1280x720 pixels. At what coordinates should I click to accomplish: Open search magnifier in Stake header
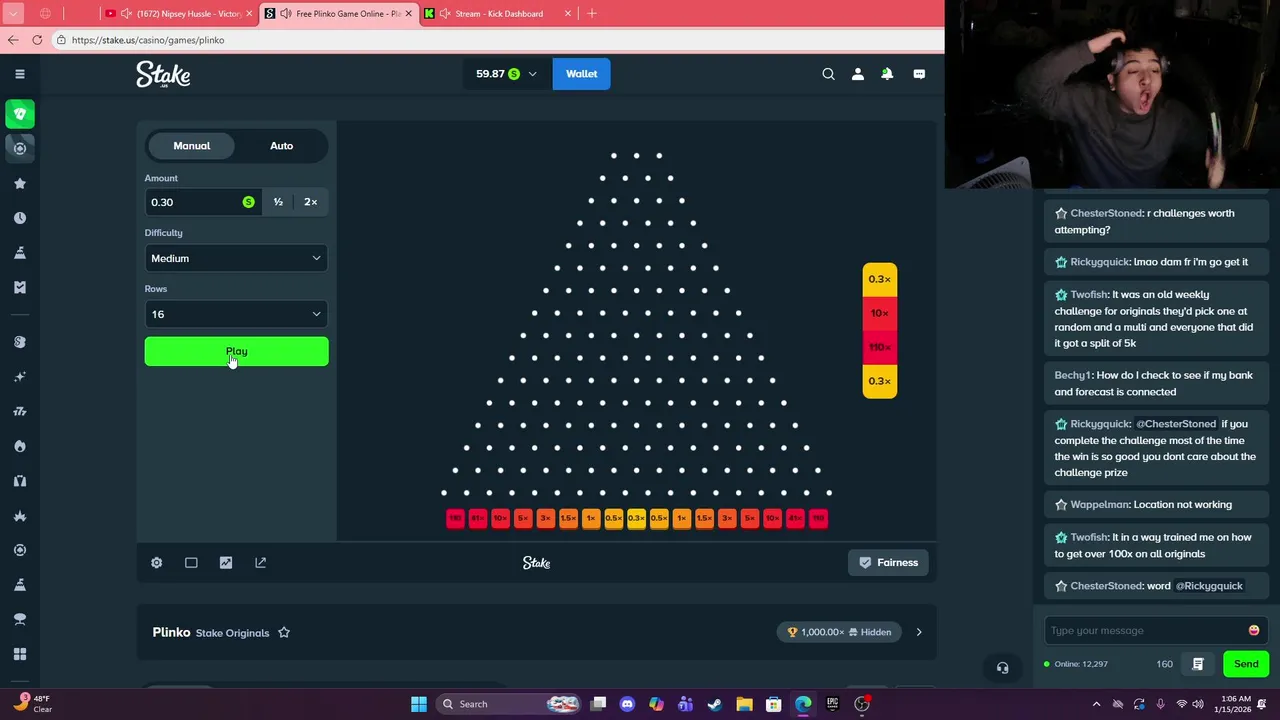[x=828, y=74]
